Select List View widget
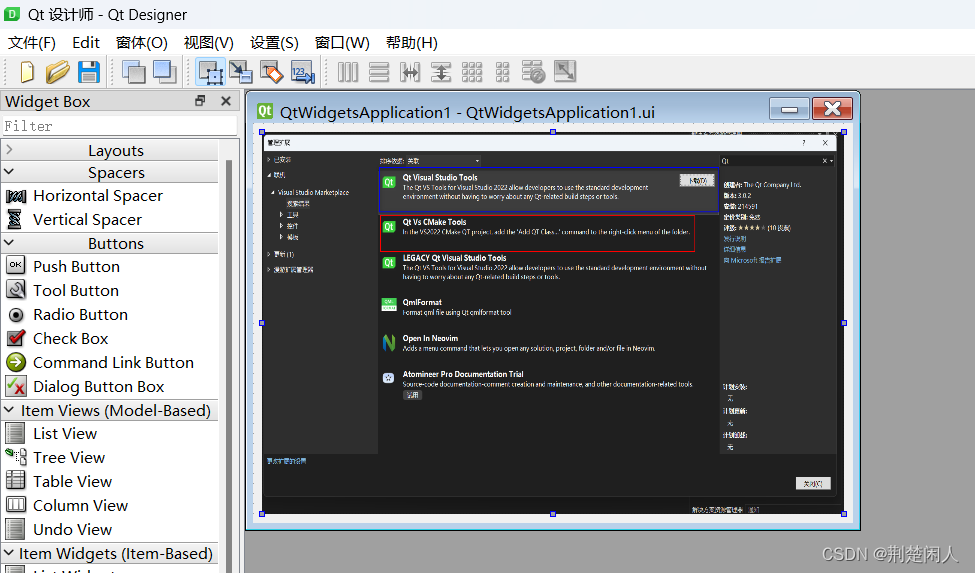The image size is (975, 573). [x=65, y=434]
